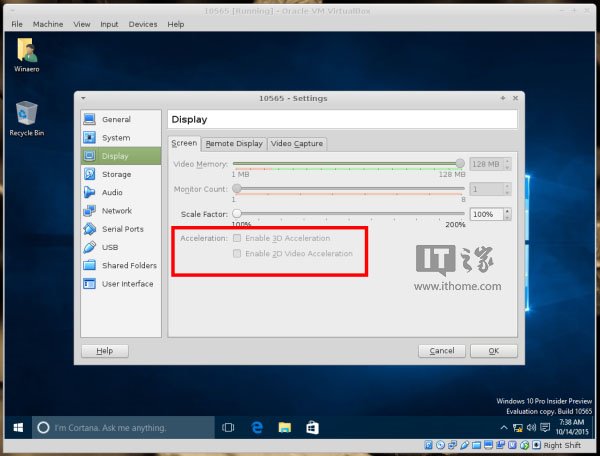Viewport: 600px width, 456px height.
Task: Open Recycle Bin on the desktop
Action: pyautogui.click(x=26, y=114)
